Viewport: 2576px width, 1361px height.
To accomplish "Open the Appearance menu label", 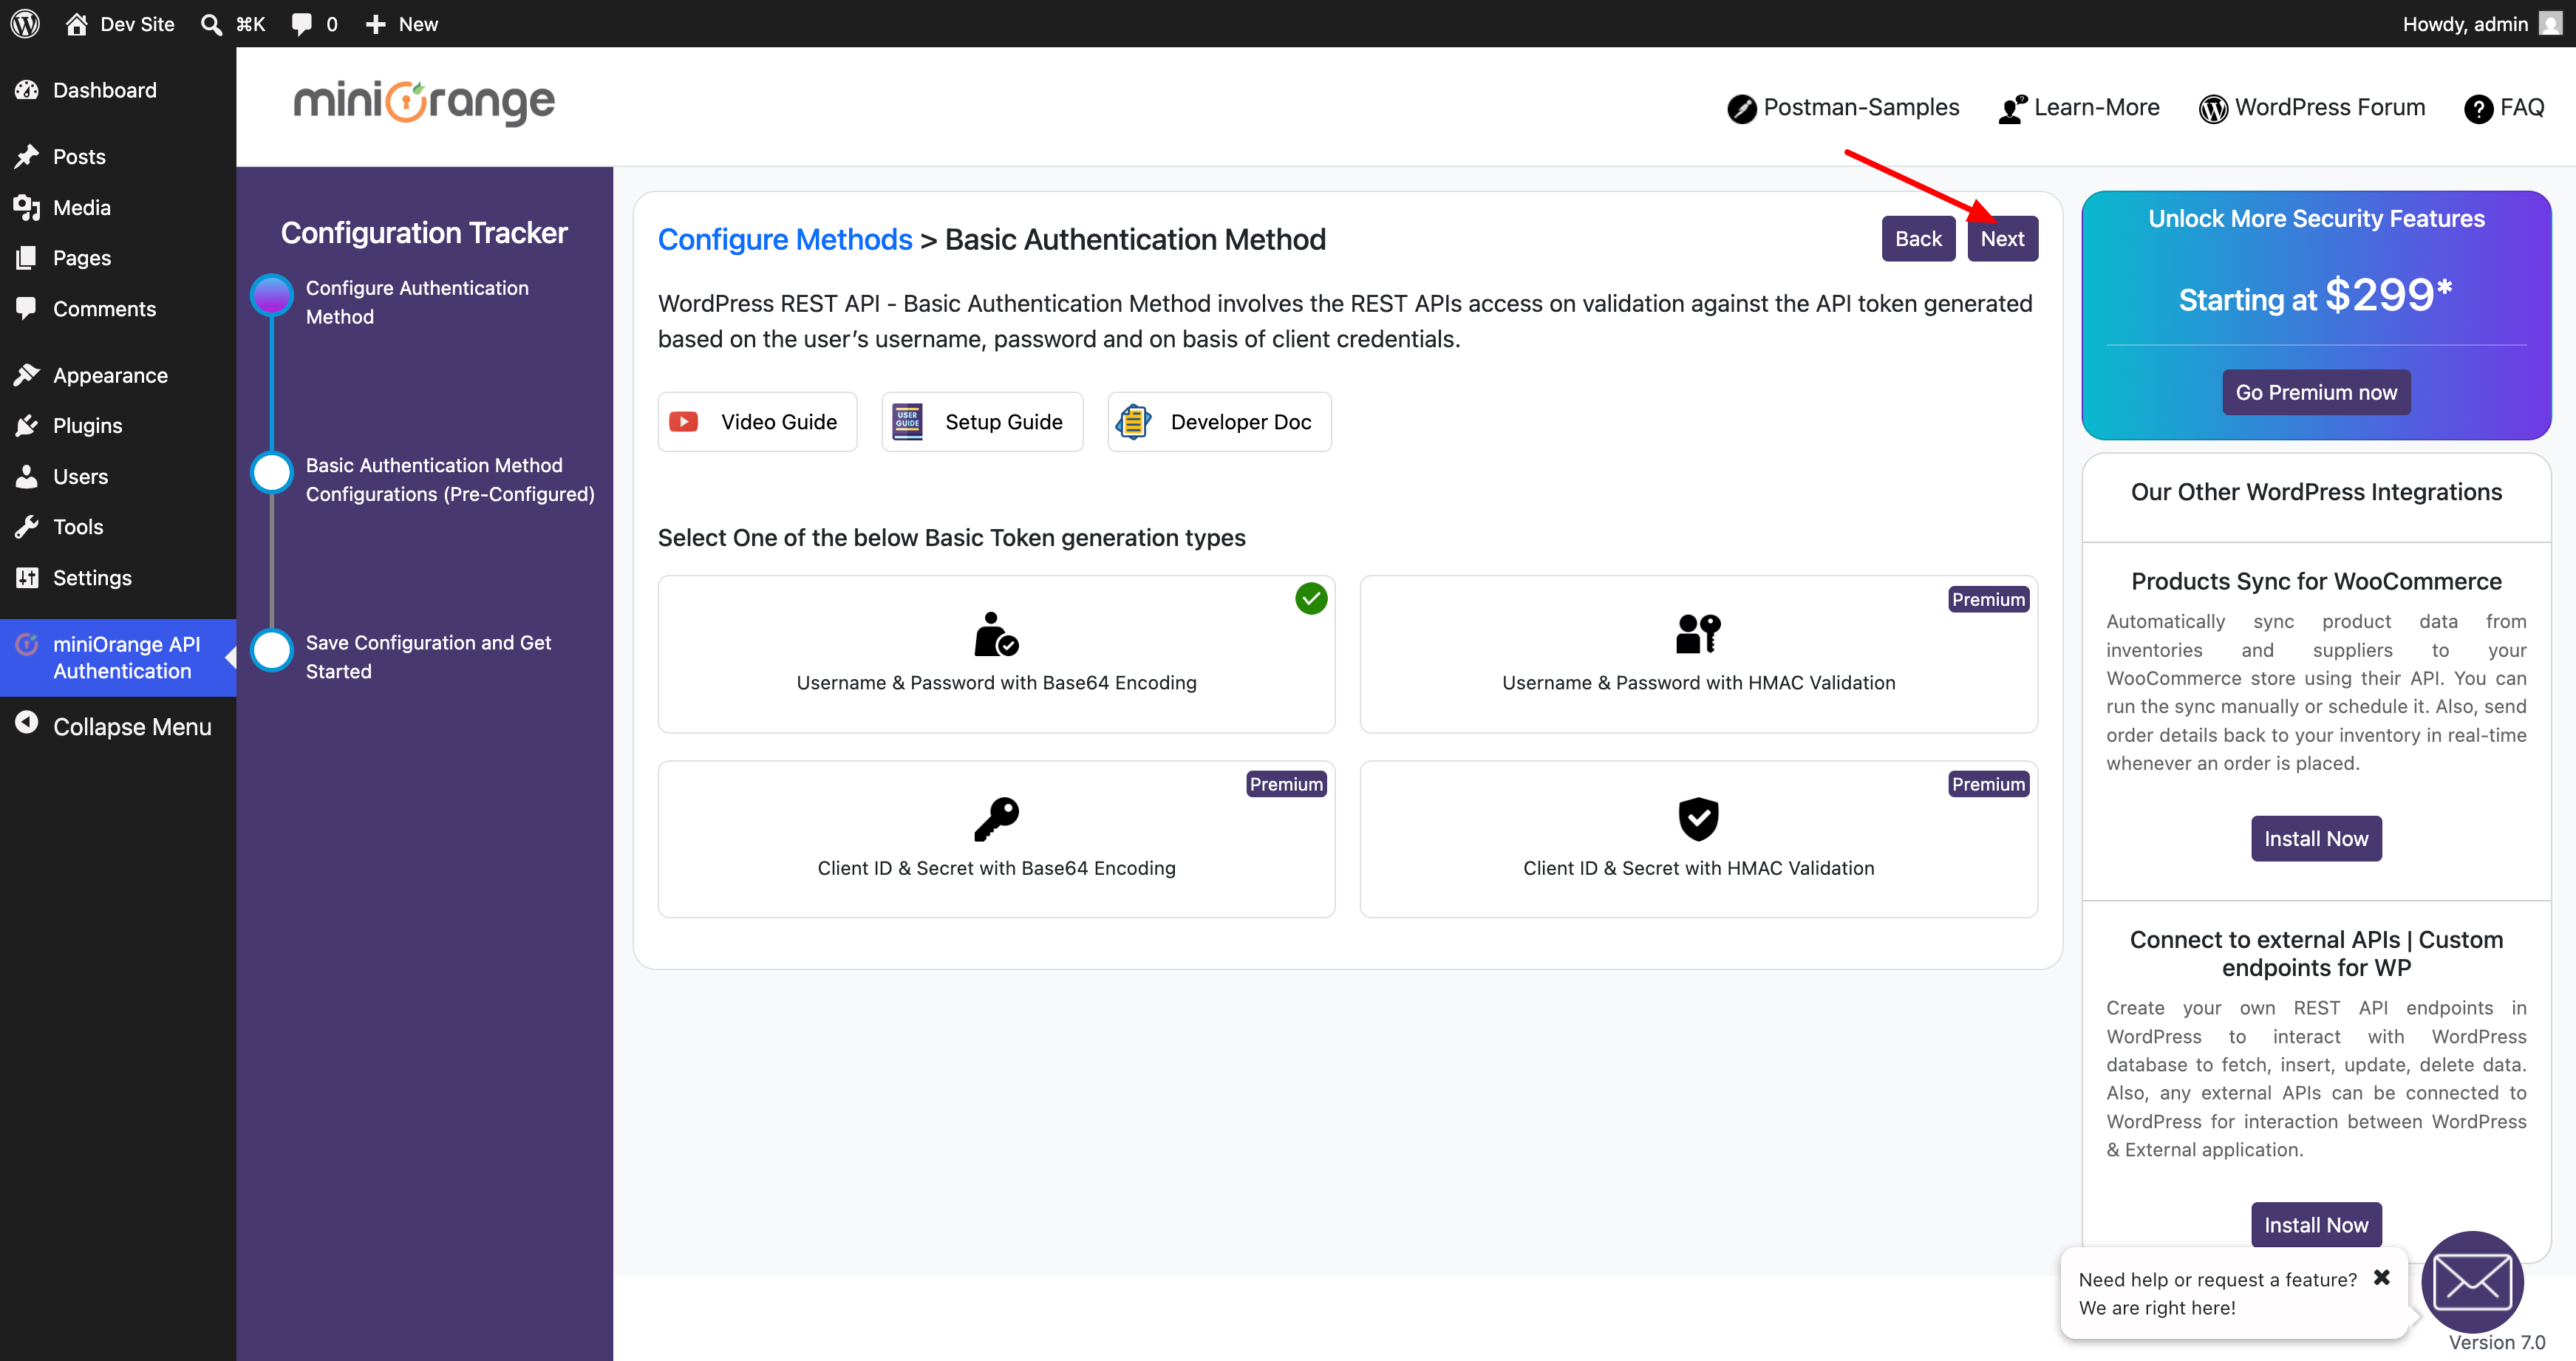I will click(110, 375).
